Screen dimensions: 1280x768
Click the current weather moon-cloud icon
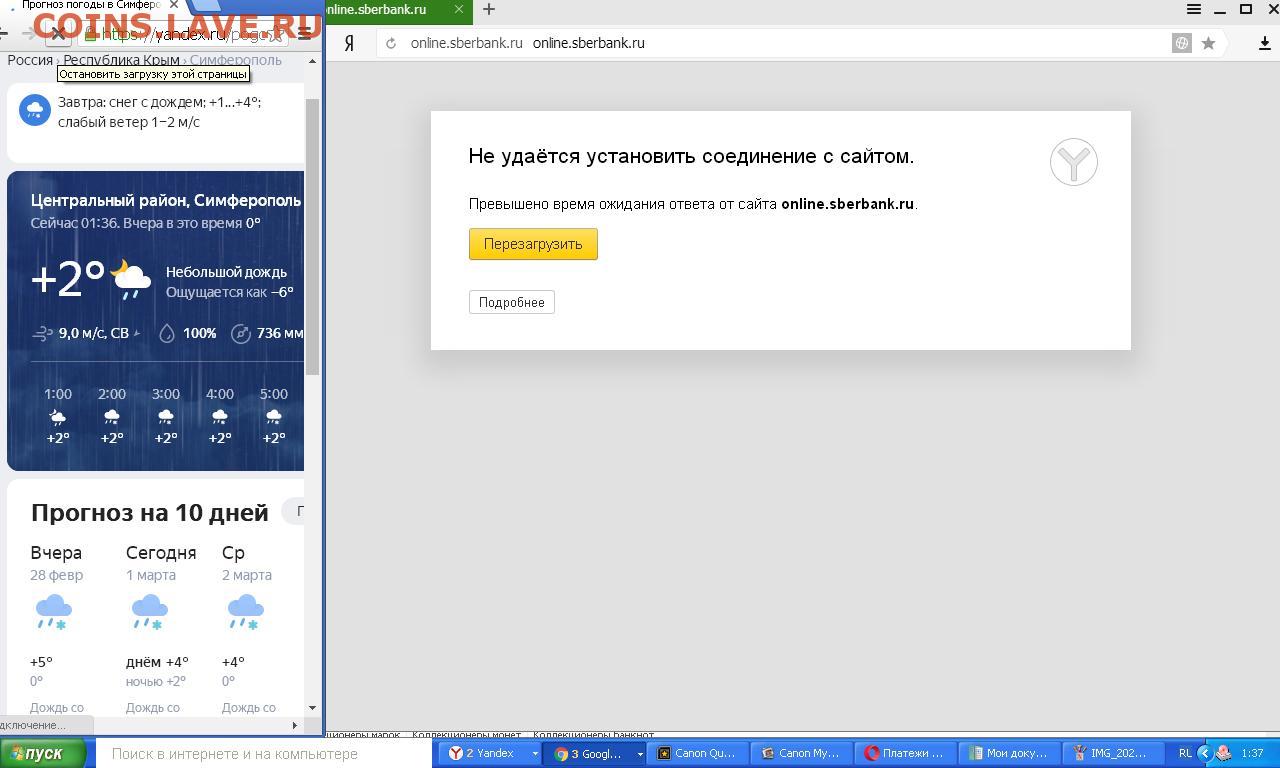pyautogui.click(x=130, y=279)
